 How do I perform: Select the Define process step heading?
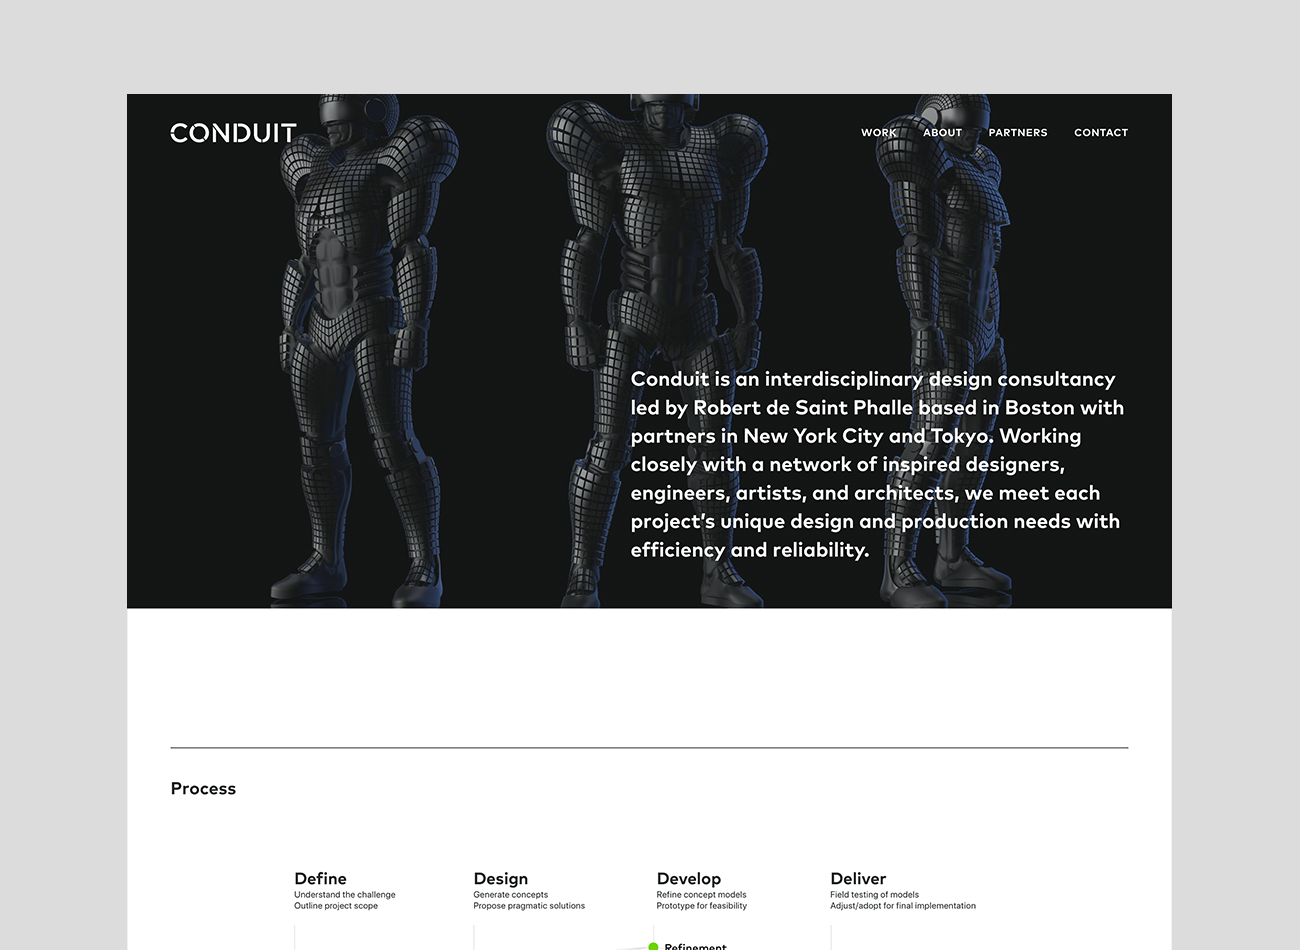click(x=320, y=879)
